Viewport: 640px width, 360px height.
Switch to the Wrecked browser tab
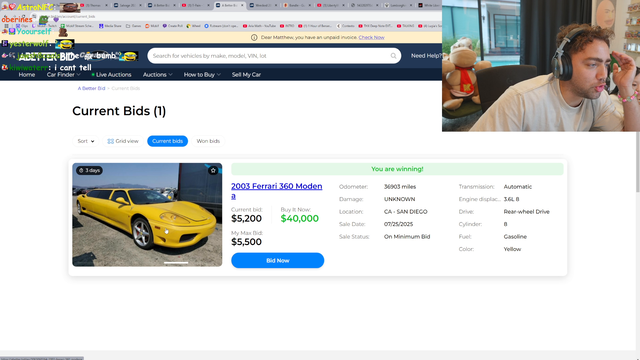click(263, 5)
